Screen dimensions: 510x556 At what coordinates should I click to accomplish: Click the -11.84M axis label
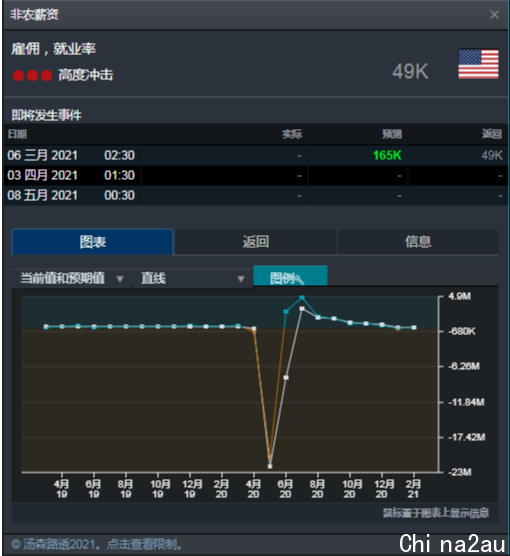466,402
